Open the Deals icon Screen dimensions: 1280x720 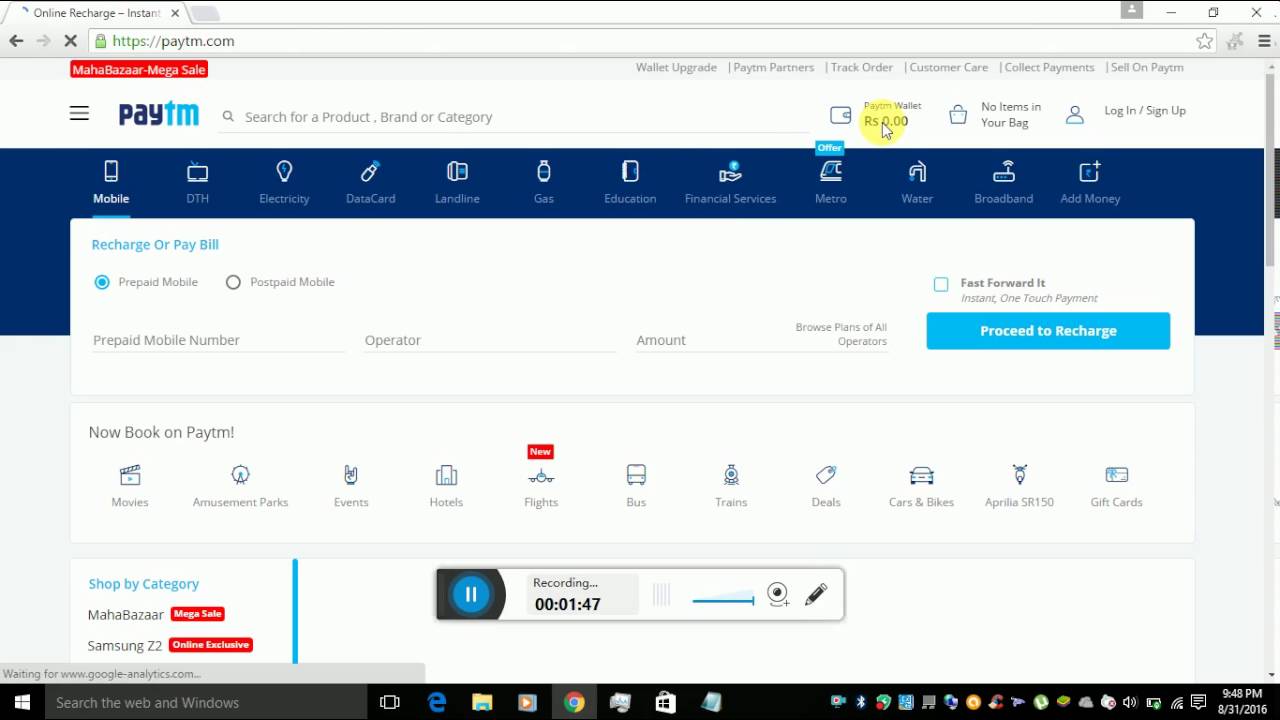coord(826,475)
